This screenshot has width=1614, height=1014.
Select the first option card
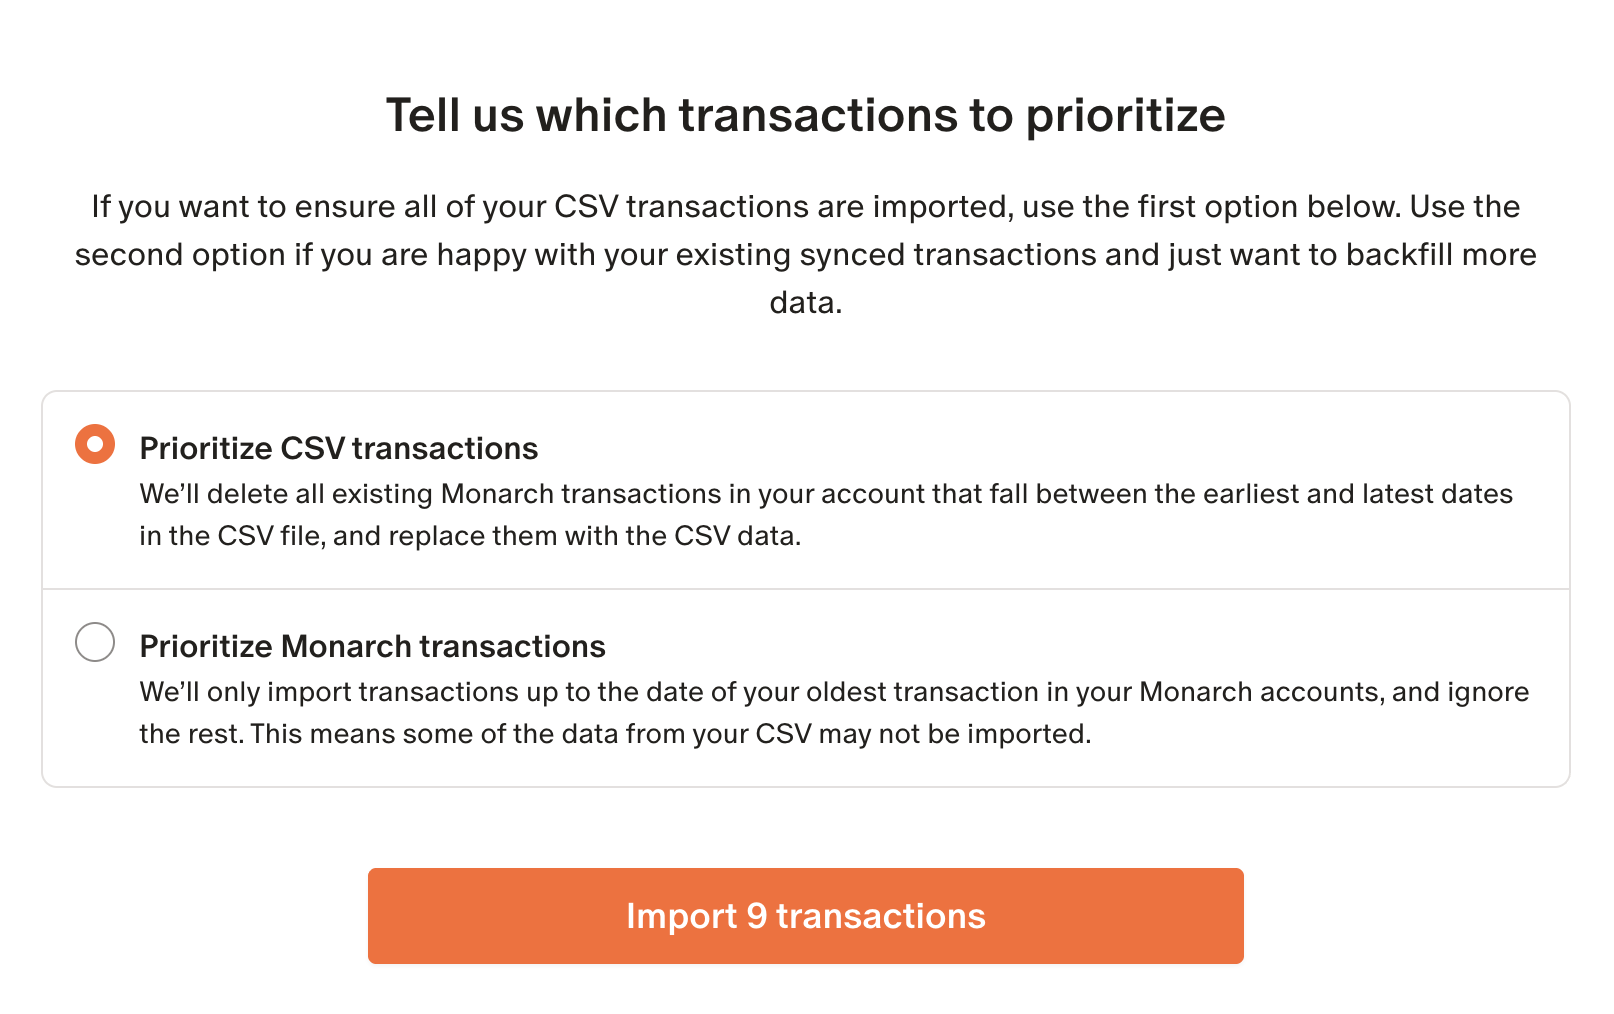[806, 490]
